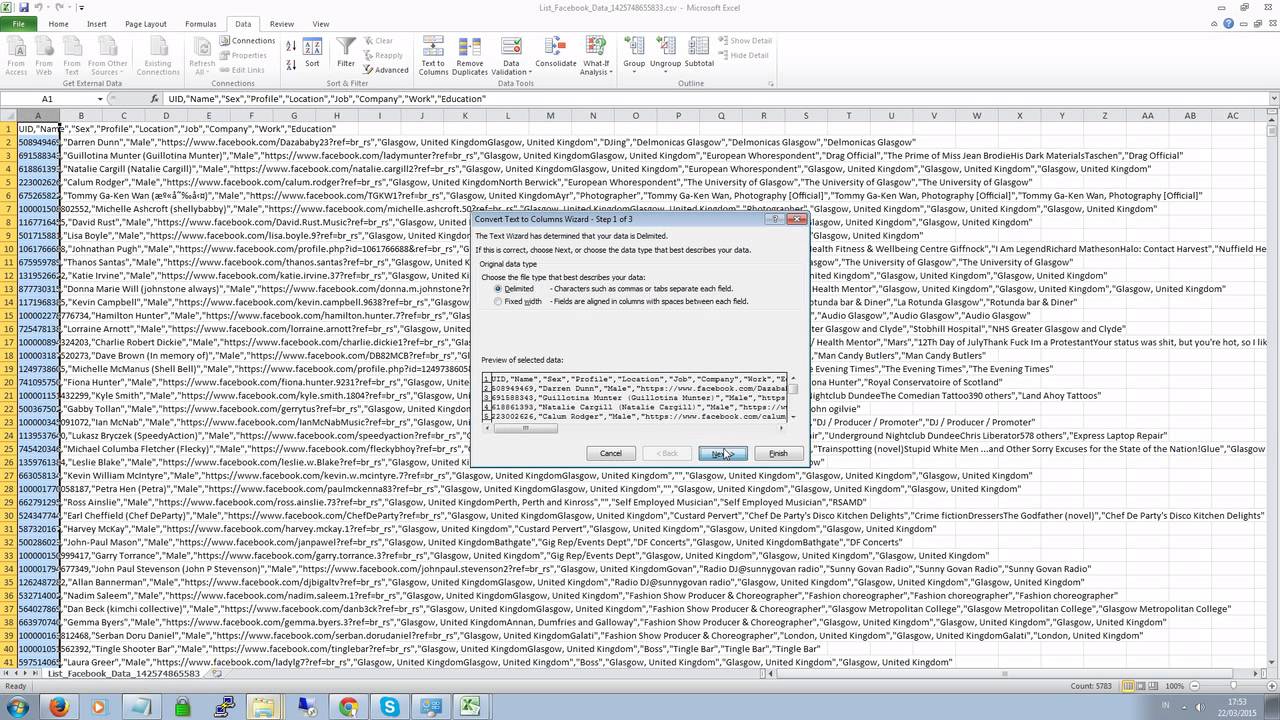Expand the formula bar

click(1272, 99)
